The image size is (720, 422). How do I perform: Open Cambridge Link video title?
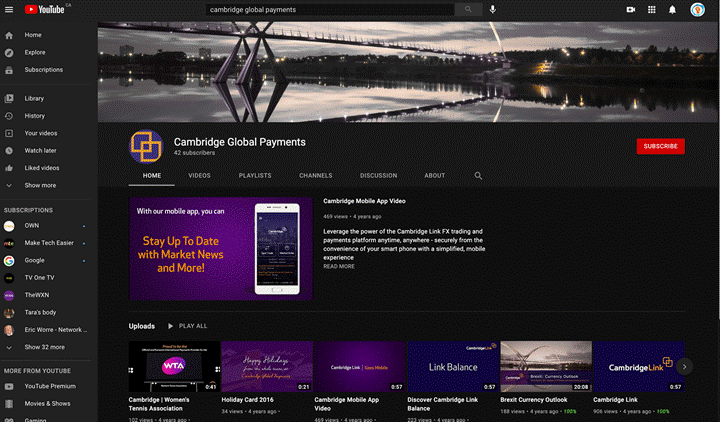(615, 400)
